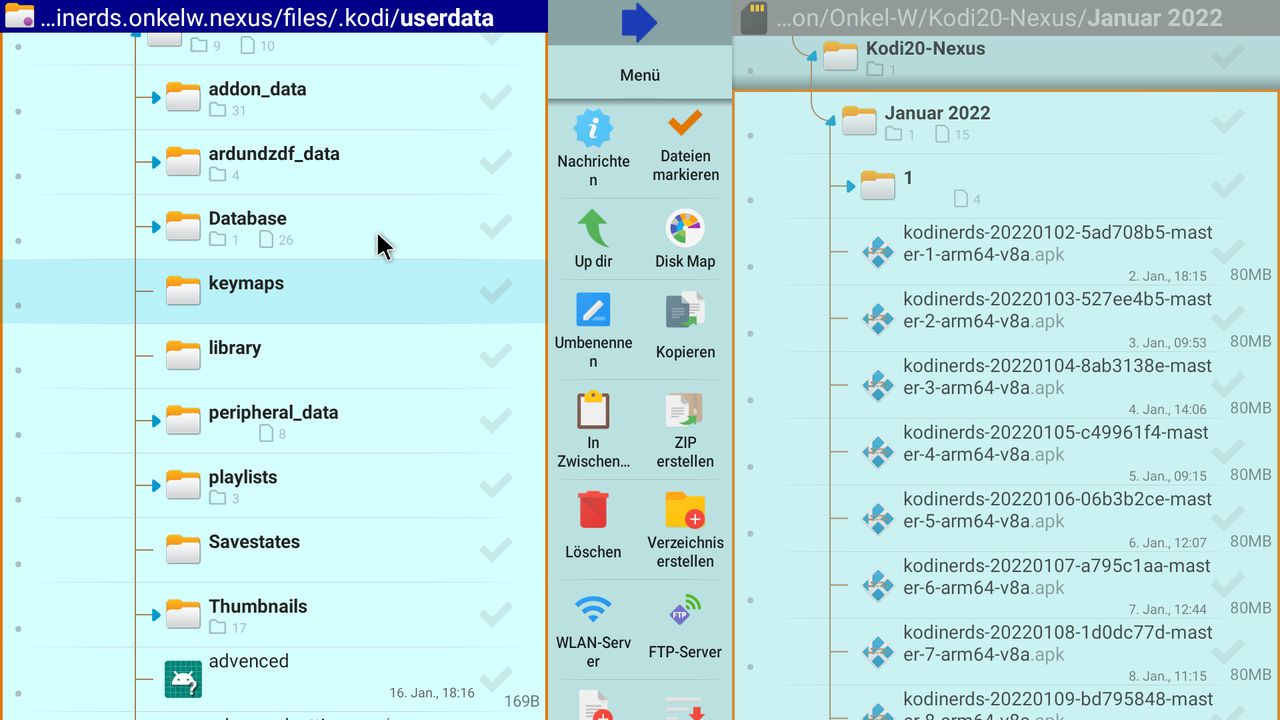This screenshot has width=1280, height=720.
Task: Collapse the Kodi20-Nexus folder arrow
Action: (811, 56)
